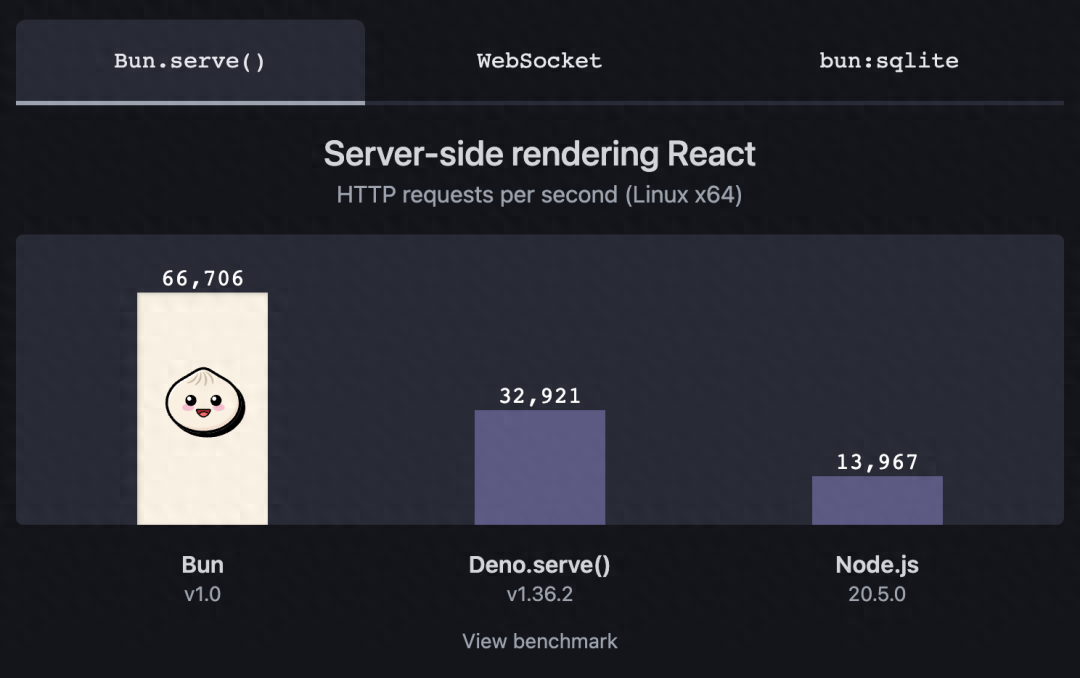Click the 32,921 value label

point(540,396)
